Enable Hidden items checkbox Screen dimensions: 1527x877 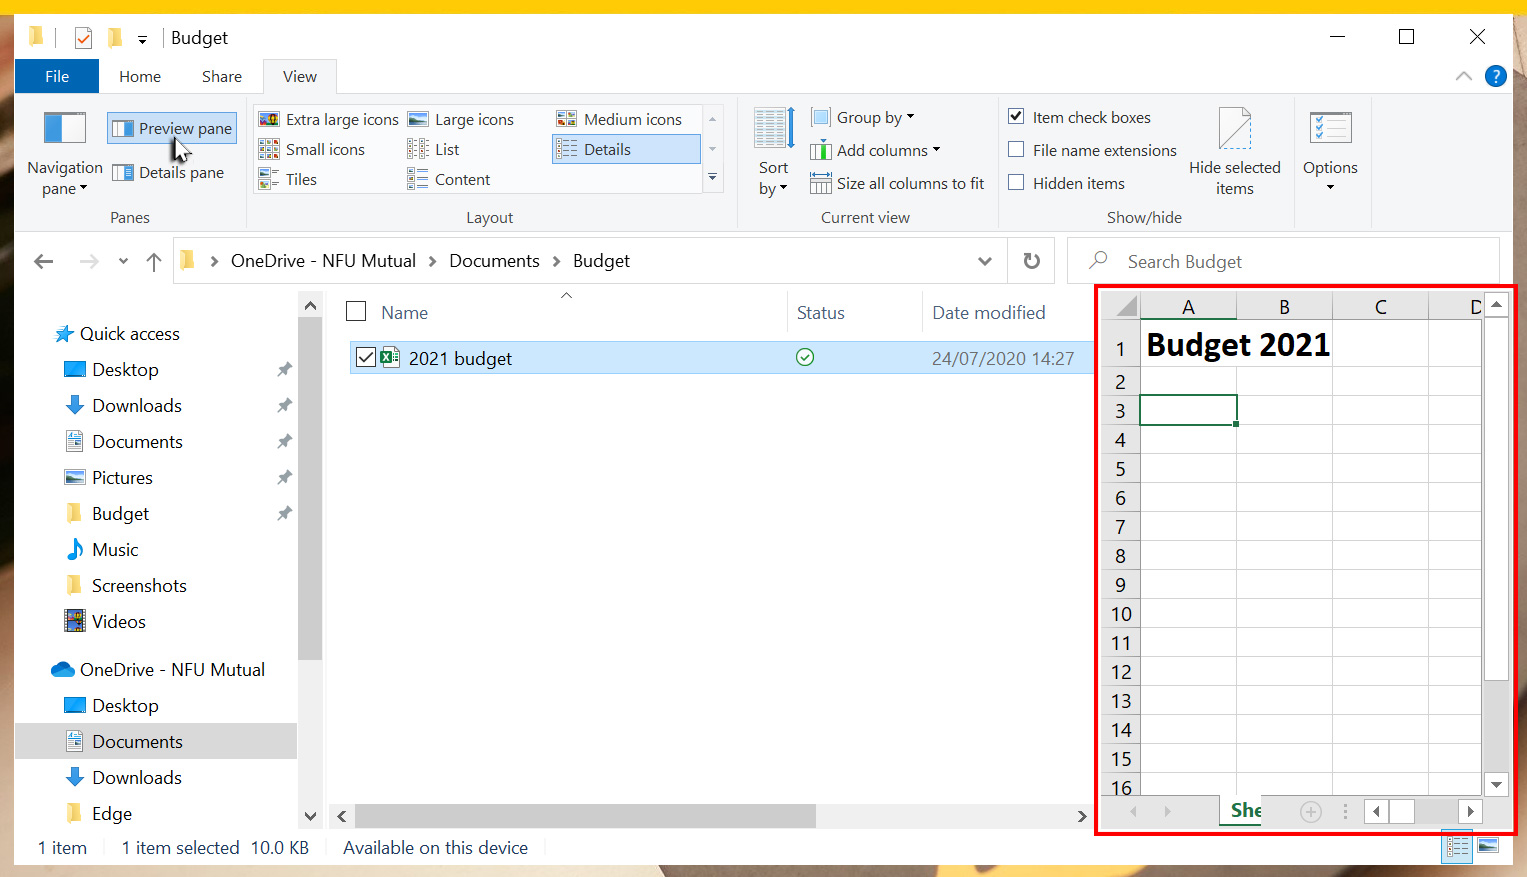tap(1016, 183)
